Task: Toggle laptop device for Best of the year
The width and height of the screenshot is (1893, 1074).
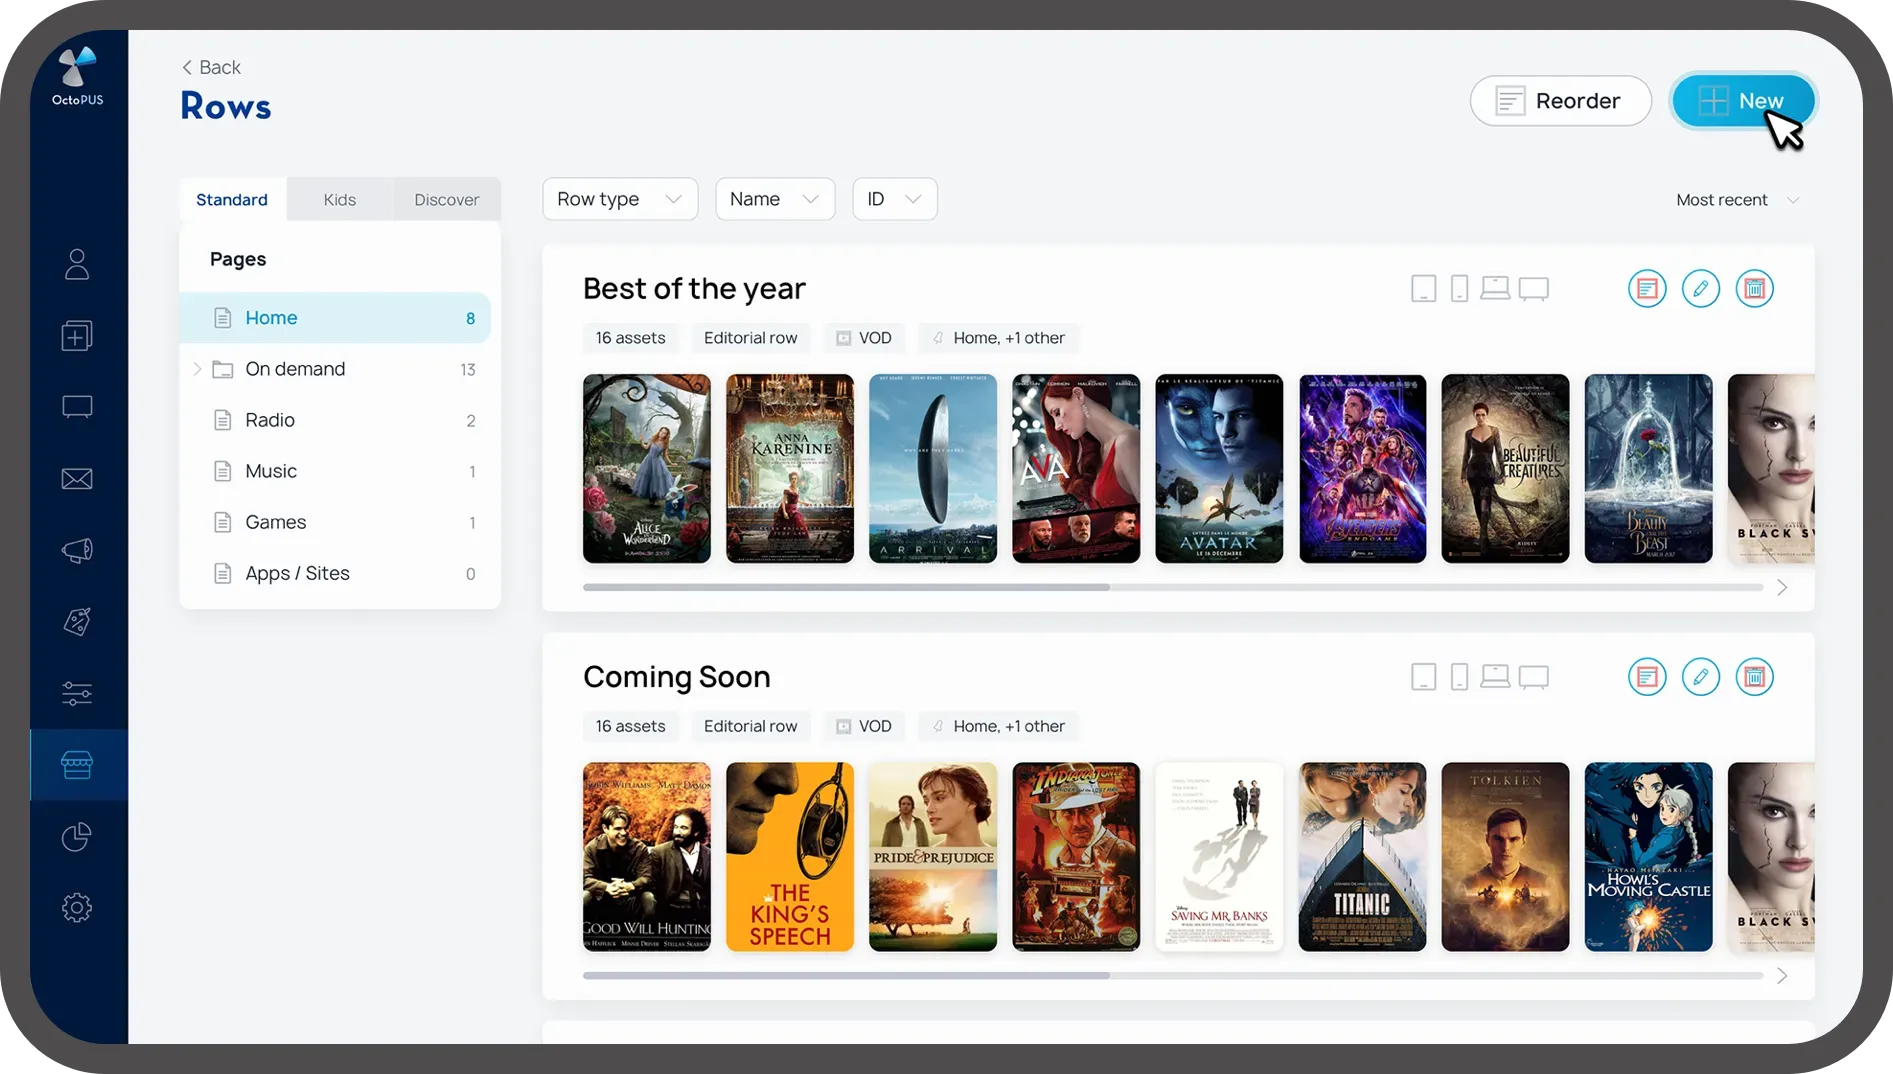Action: pos(1495,288)
